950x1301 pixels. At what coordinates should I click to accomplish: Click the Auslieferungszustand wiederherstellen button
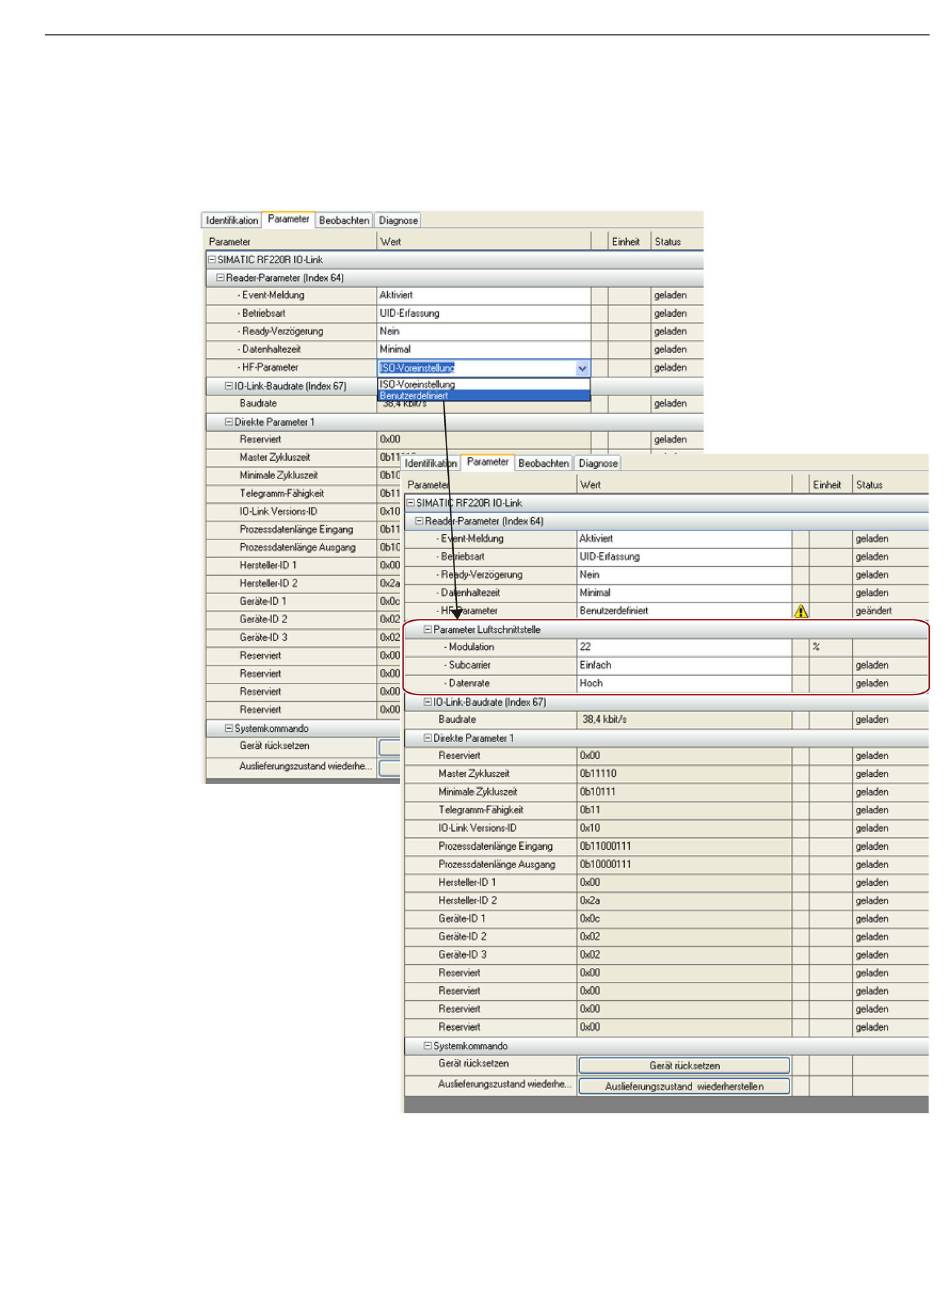coord(684,1086)
